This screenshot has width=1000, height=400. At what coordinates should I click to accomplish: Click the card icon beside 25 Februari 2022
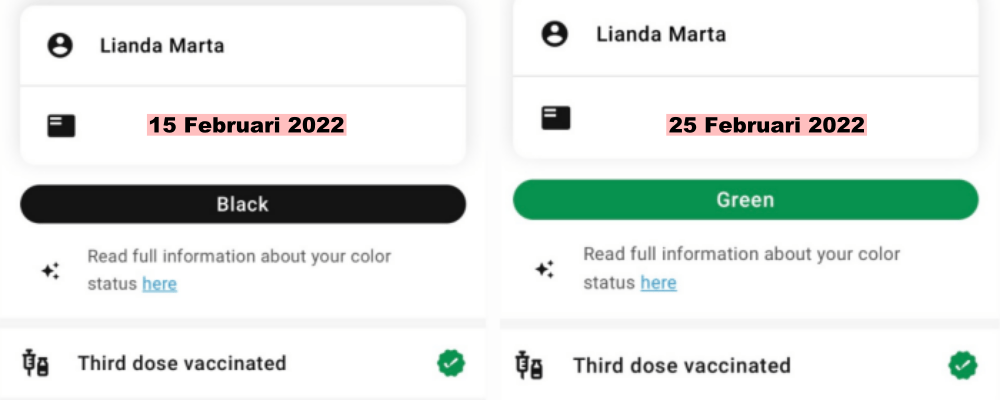556,118
